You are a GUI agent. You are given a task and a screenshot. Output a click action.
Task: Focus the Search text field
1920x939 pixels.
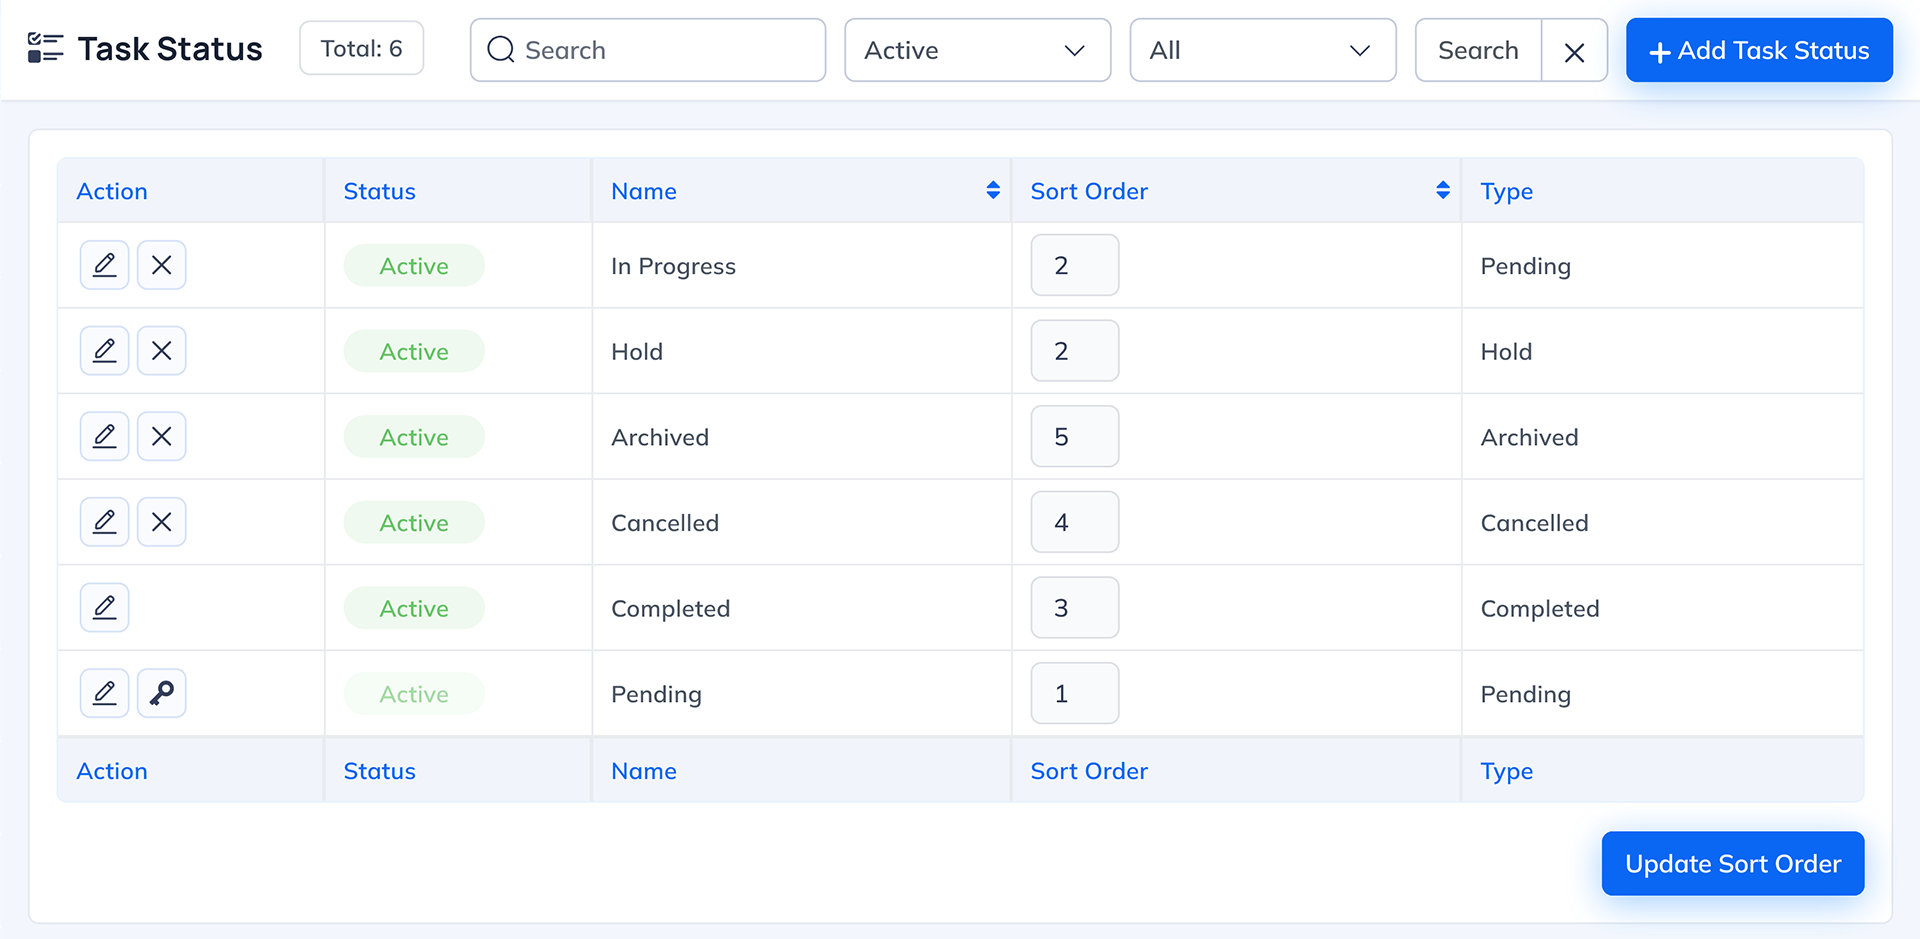pos(660,50)
